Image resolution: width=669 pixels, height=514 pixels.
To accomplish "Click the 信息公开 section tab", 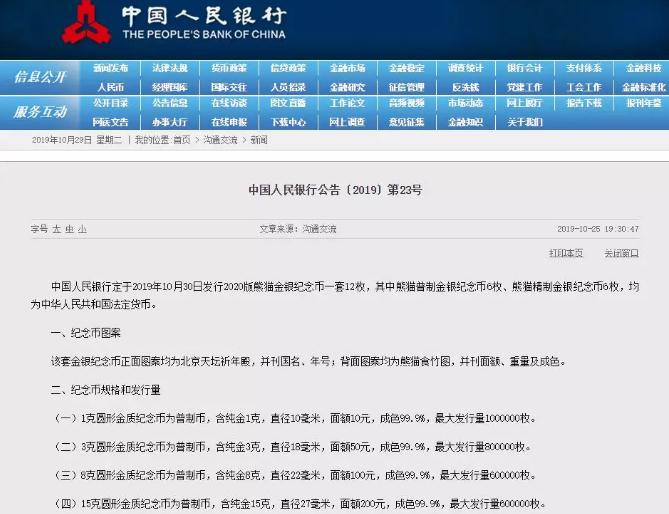I will coord(40,77).
